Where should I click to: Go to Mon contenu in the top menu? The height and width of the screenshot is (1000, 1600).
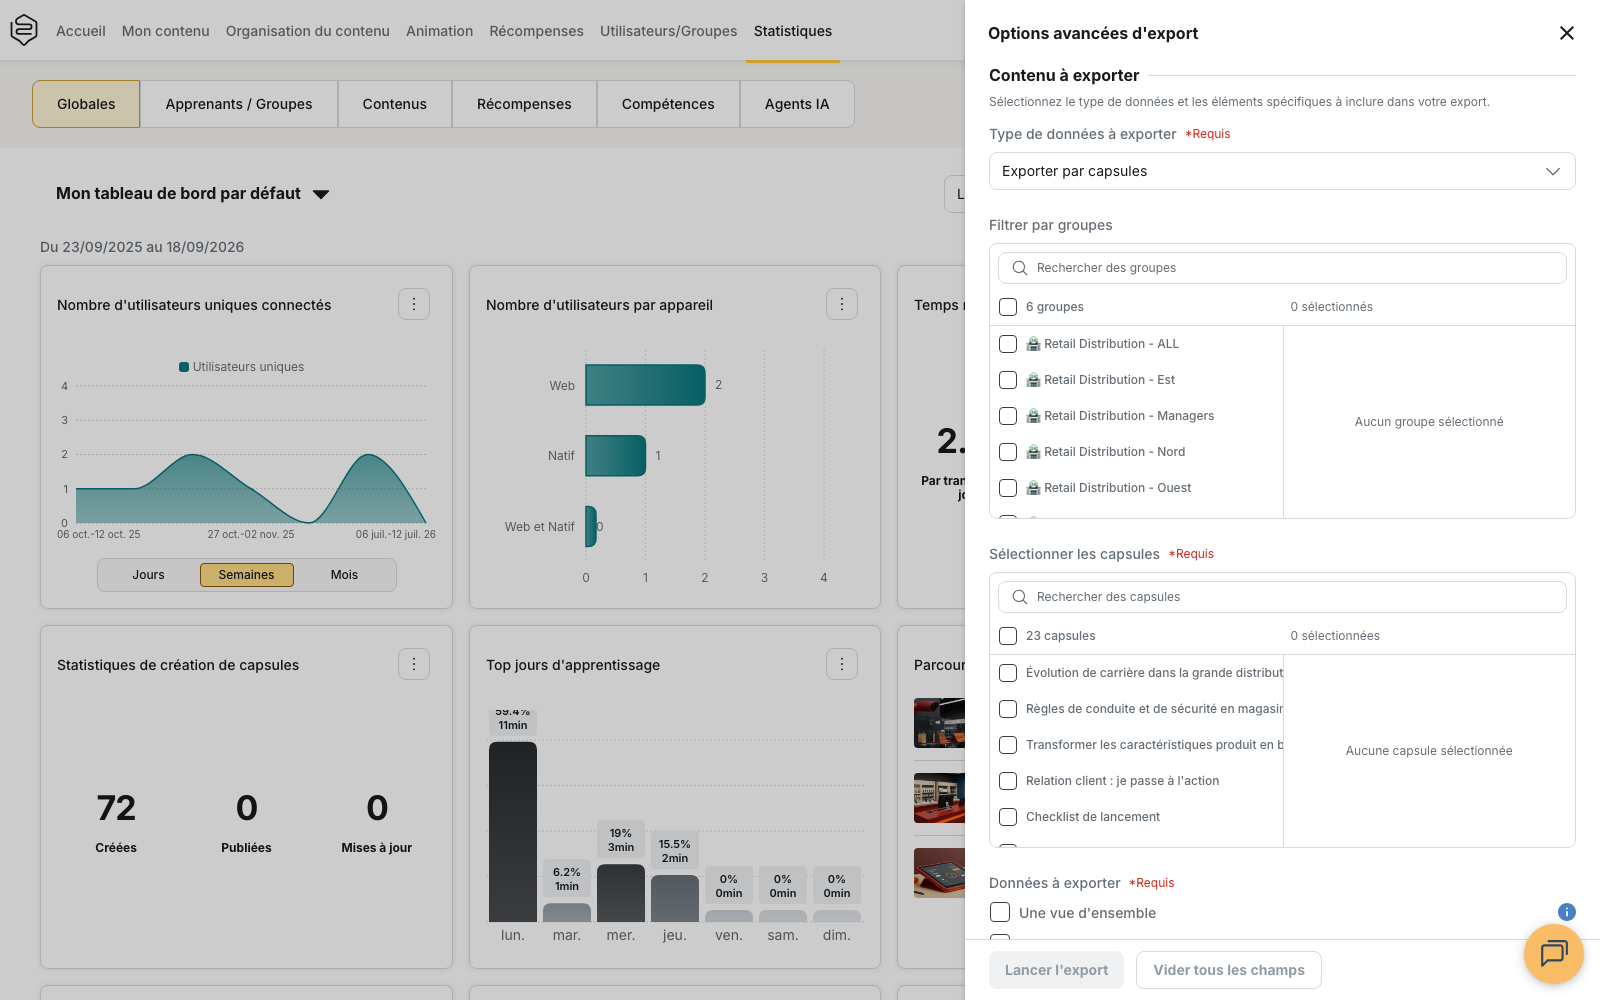(166, 31)
